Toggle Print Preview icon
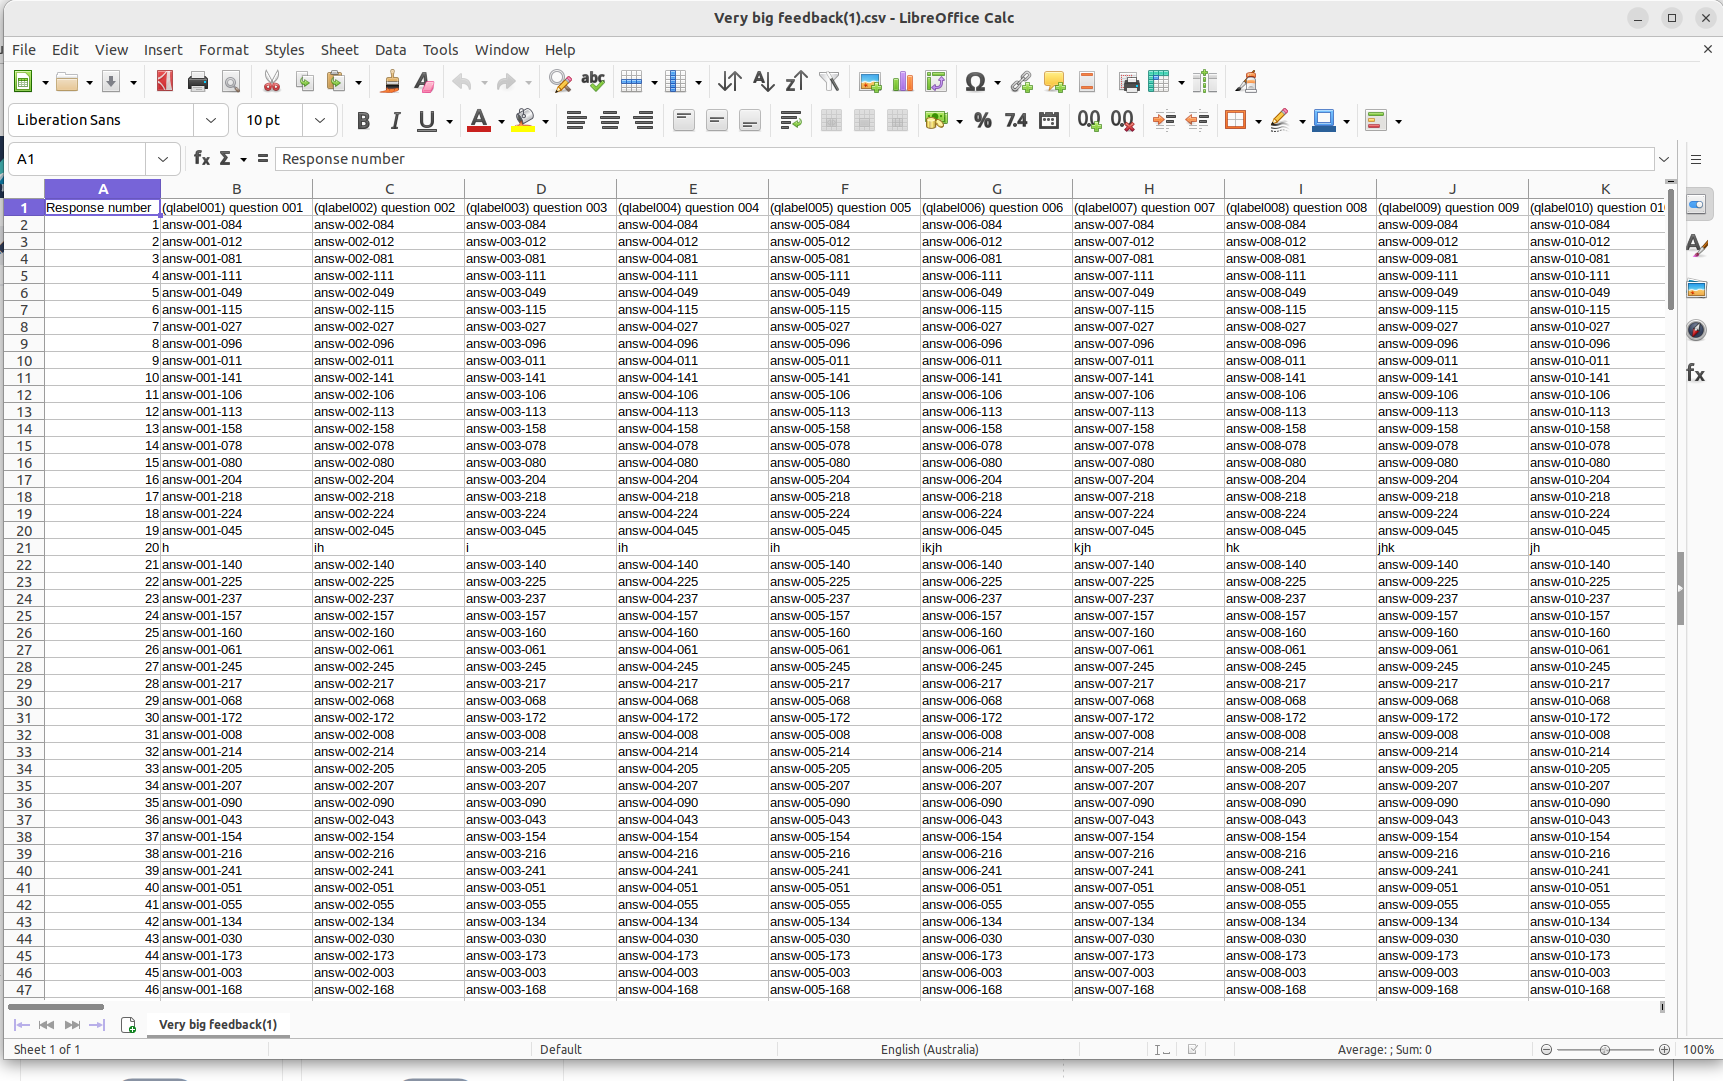 point(231,82)
